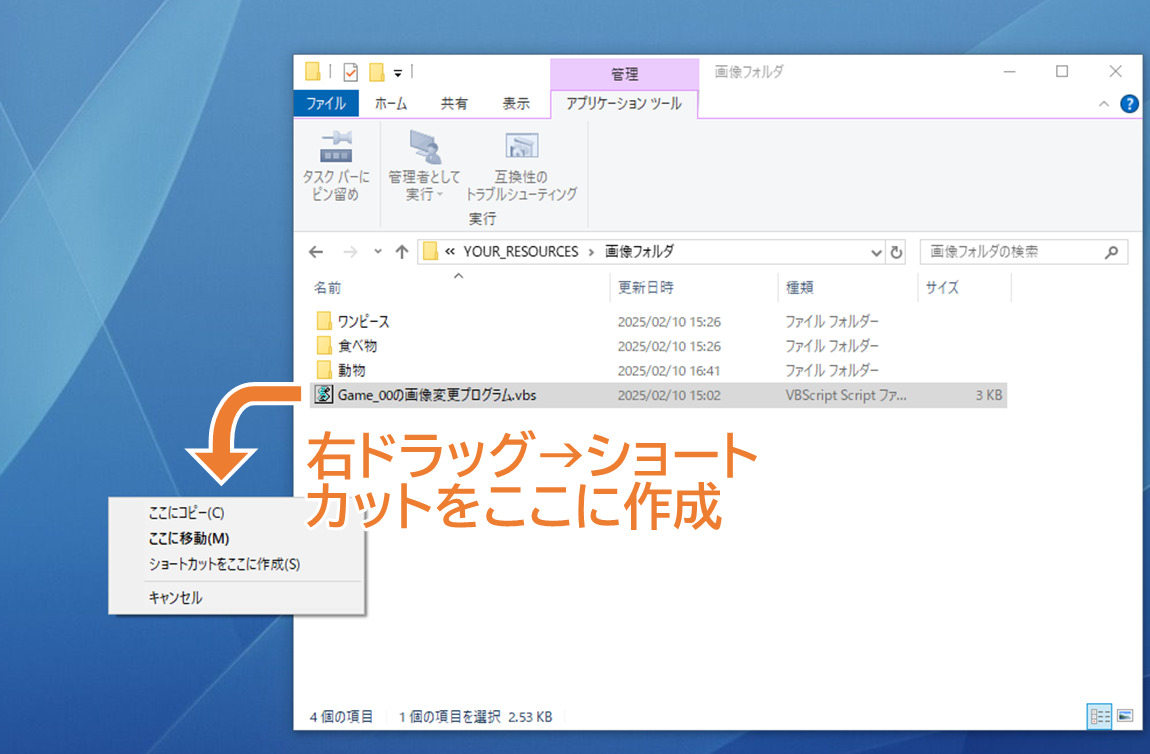Image resolution: width=1150 pixels, height=754 pixels.
Task: Open the blue help question mark
Action: pyautogui.click(x=1129, y=104)
